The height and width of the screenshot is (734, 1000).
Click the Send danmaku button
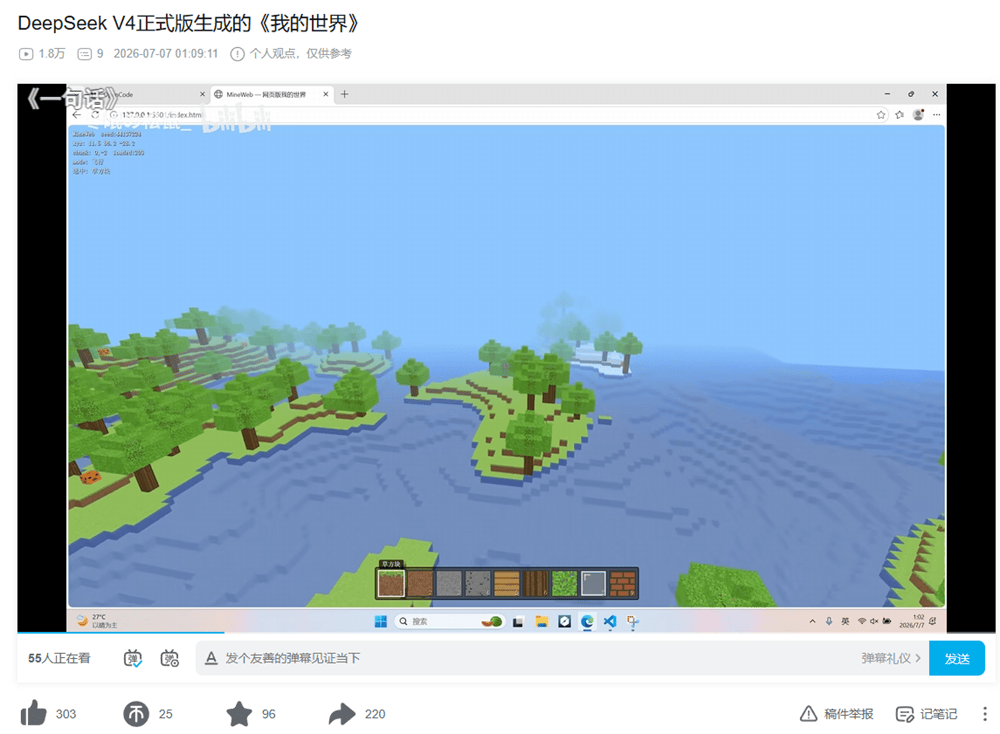pos(957,658)
